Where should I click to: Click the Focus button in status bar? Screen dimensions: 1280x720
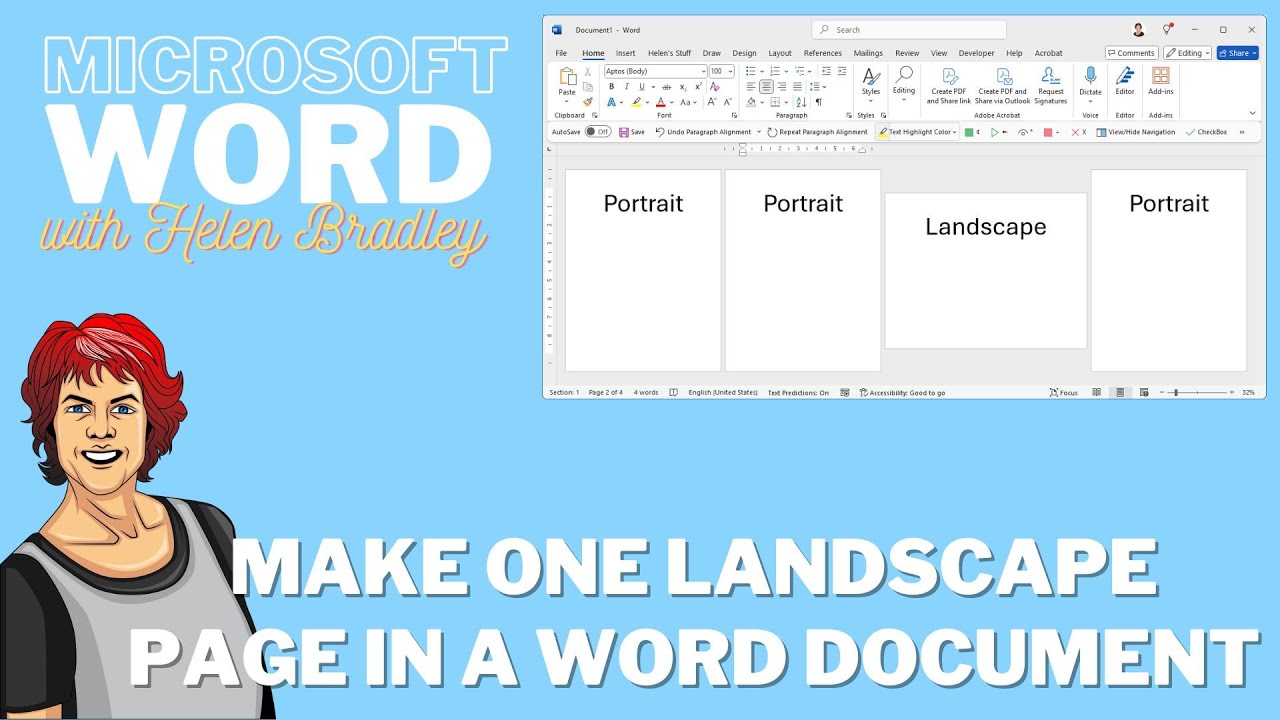(x=1064, y=392)
